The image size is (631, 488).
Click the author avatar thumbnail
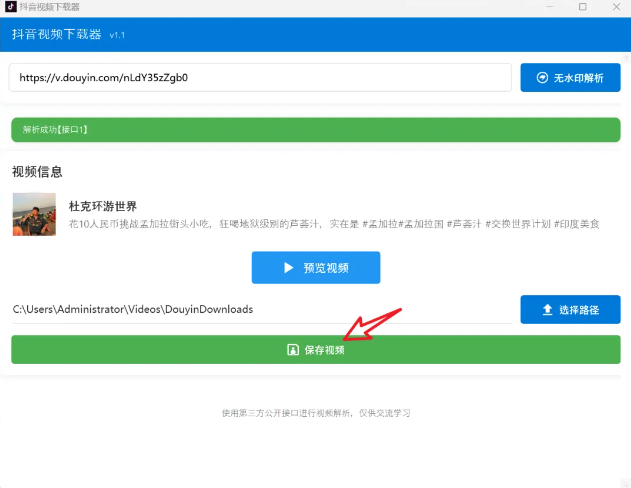[34, 214]
